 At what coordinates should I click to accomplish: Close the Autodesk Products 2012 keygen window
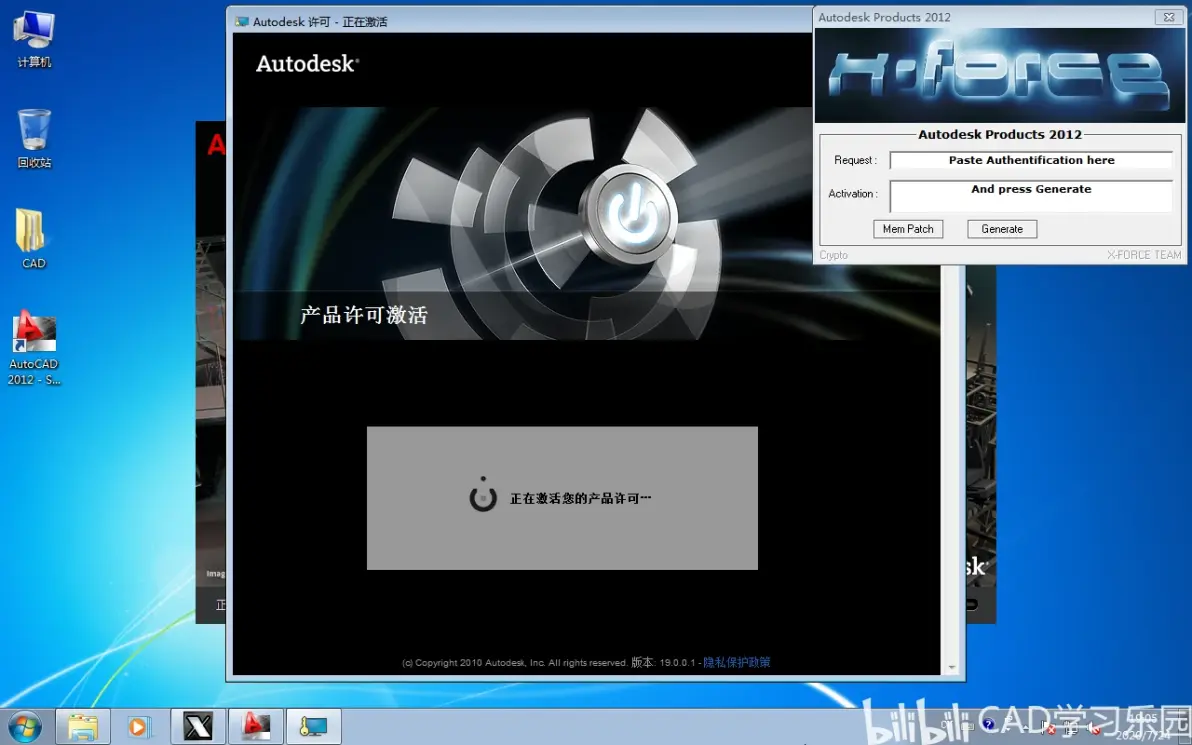[1169, 17]
